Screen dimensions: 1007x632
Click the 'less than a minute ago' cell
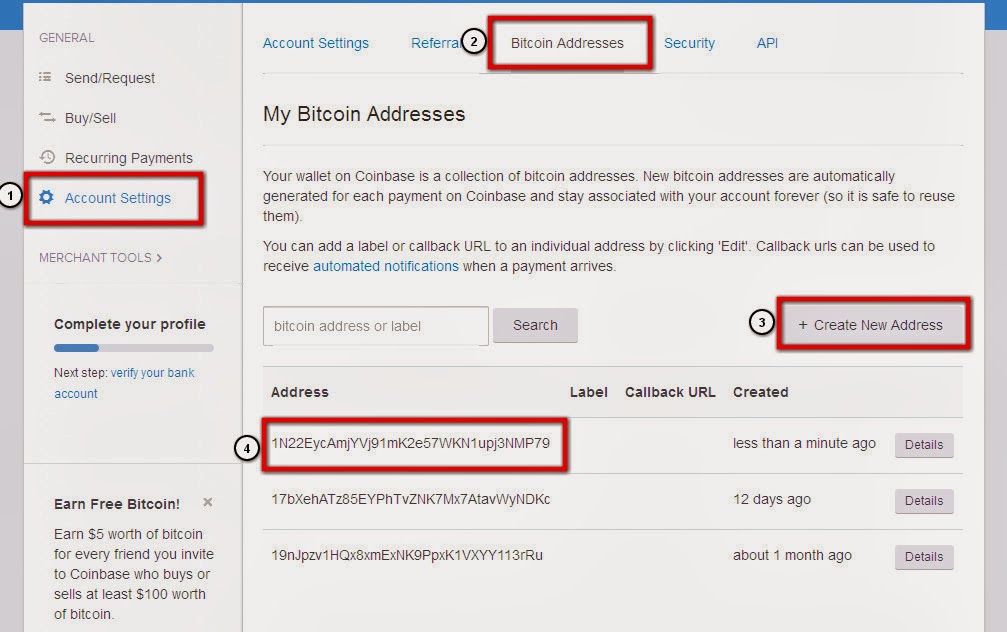804,443
